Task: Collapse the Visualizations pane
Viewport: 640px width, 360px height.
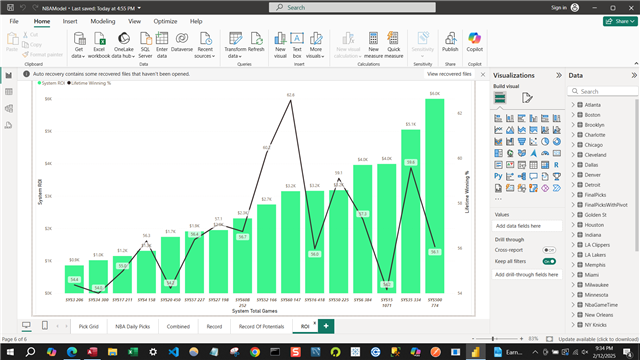Action: point(559,75)
